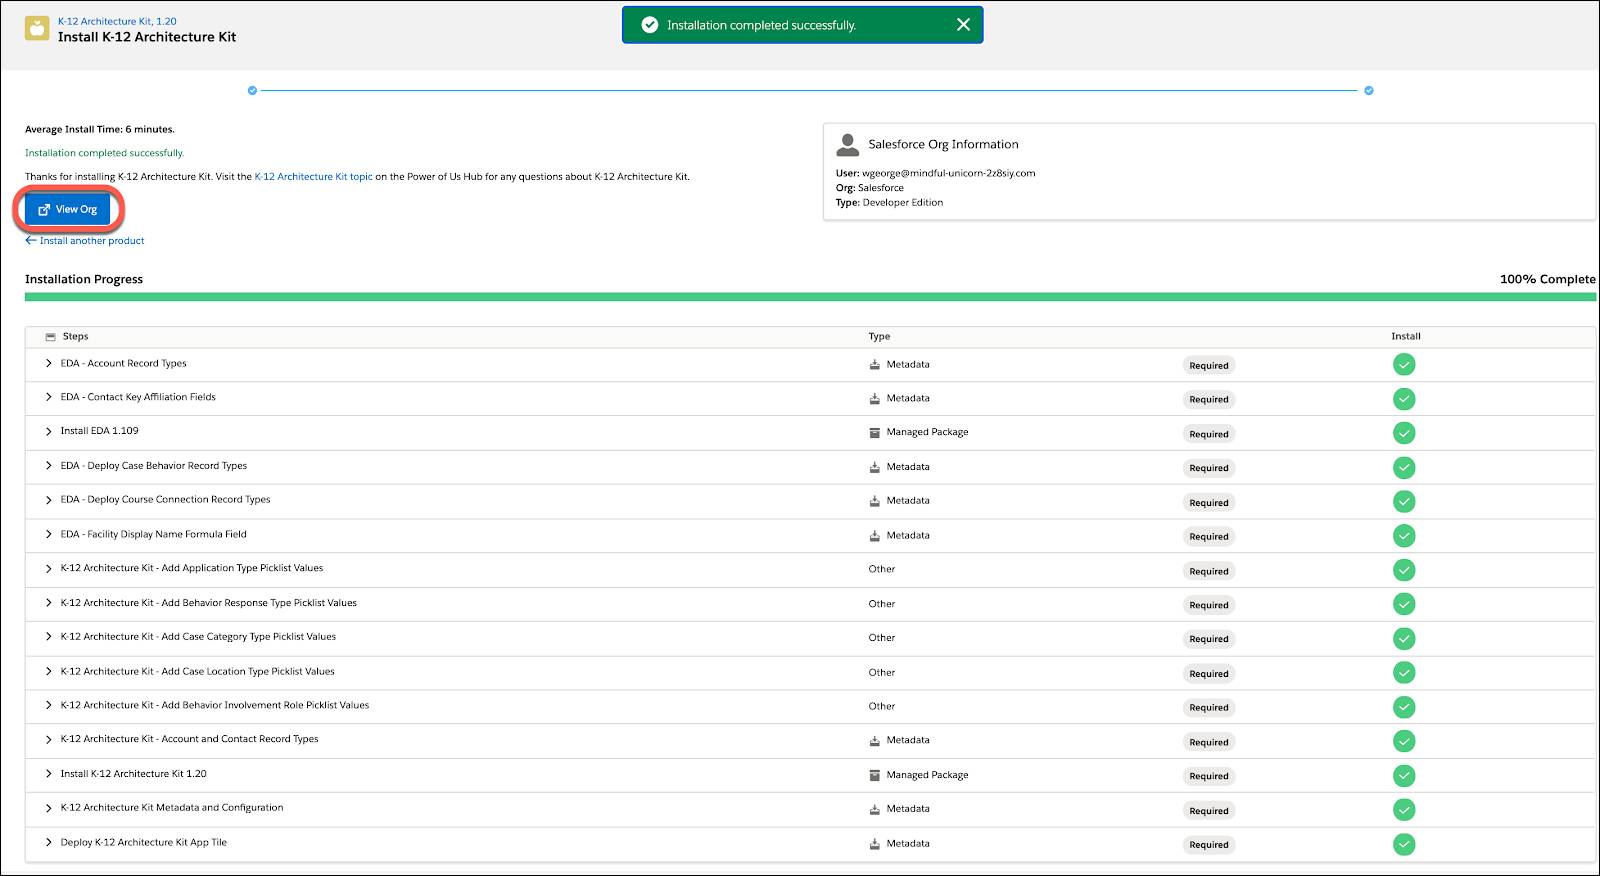Open the org with View Org button
The width and height of the screenshot is (1600, 876).
(x=68, y=210)
